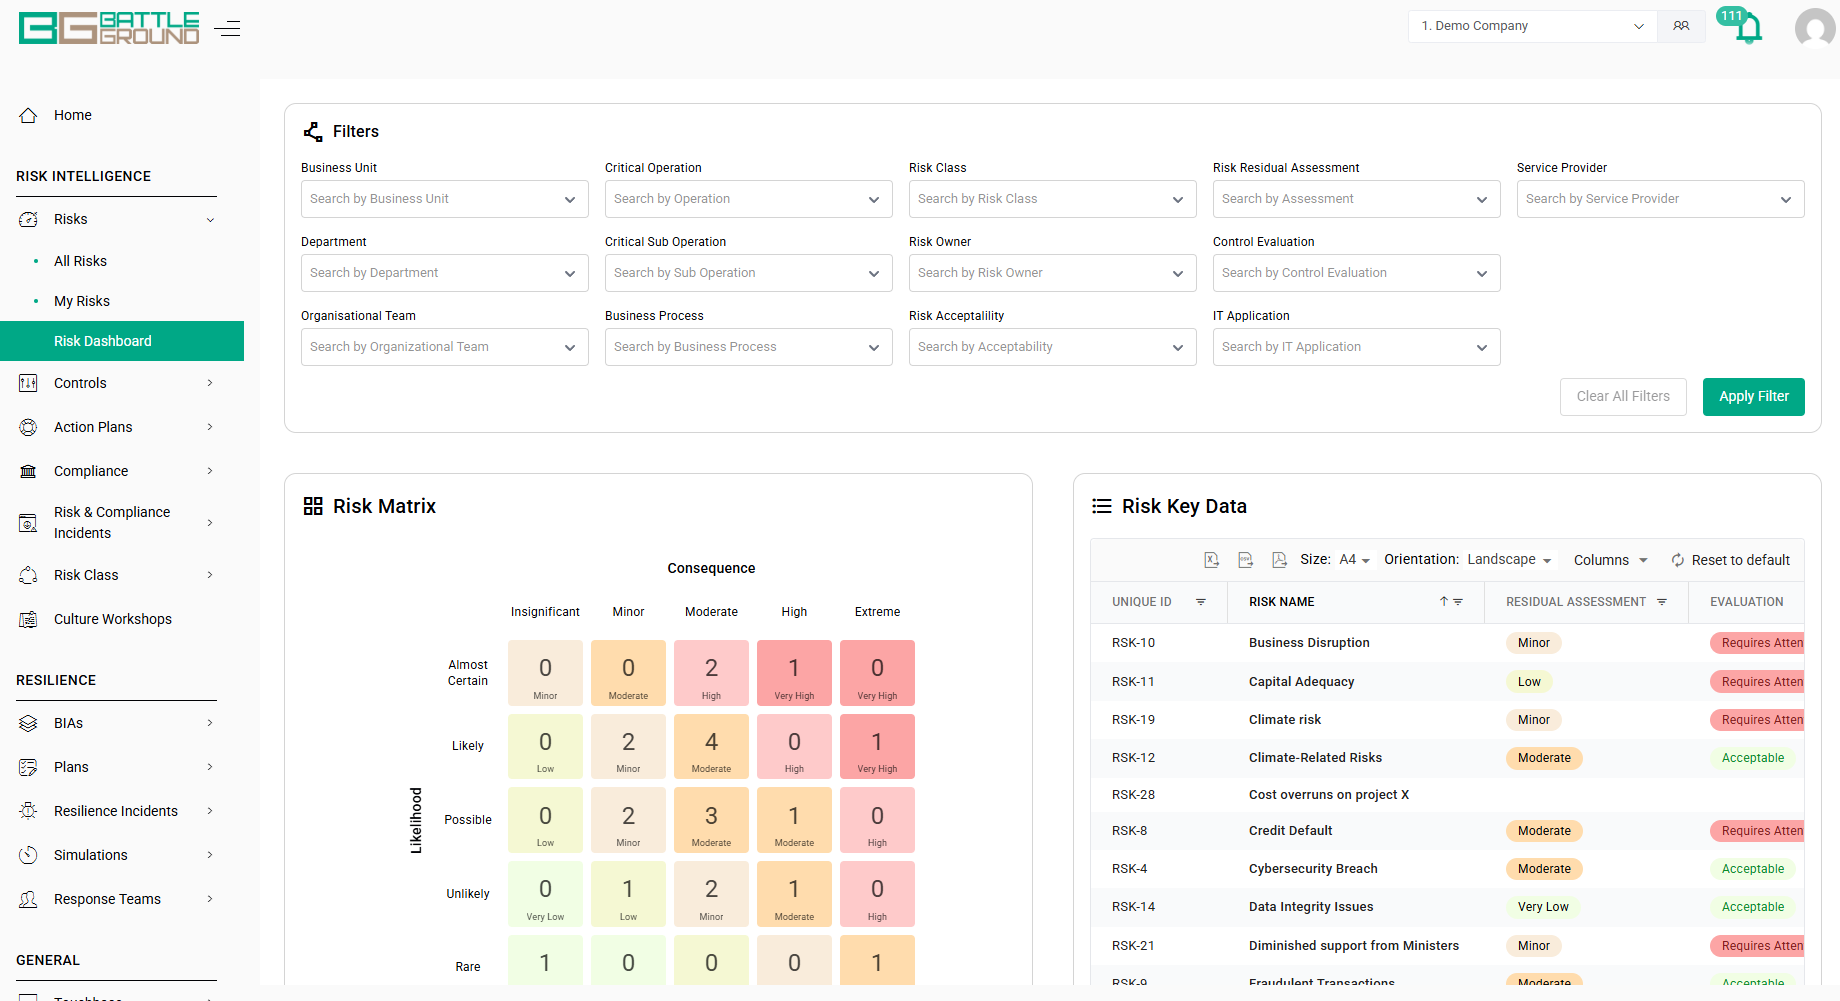Click the Residual Assessment column filter icon
This screenshot has height=1001, width=1840.
(x=1662, y=602)
